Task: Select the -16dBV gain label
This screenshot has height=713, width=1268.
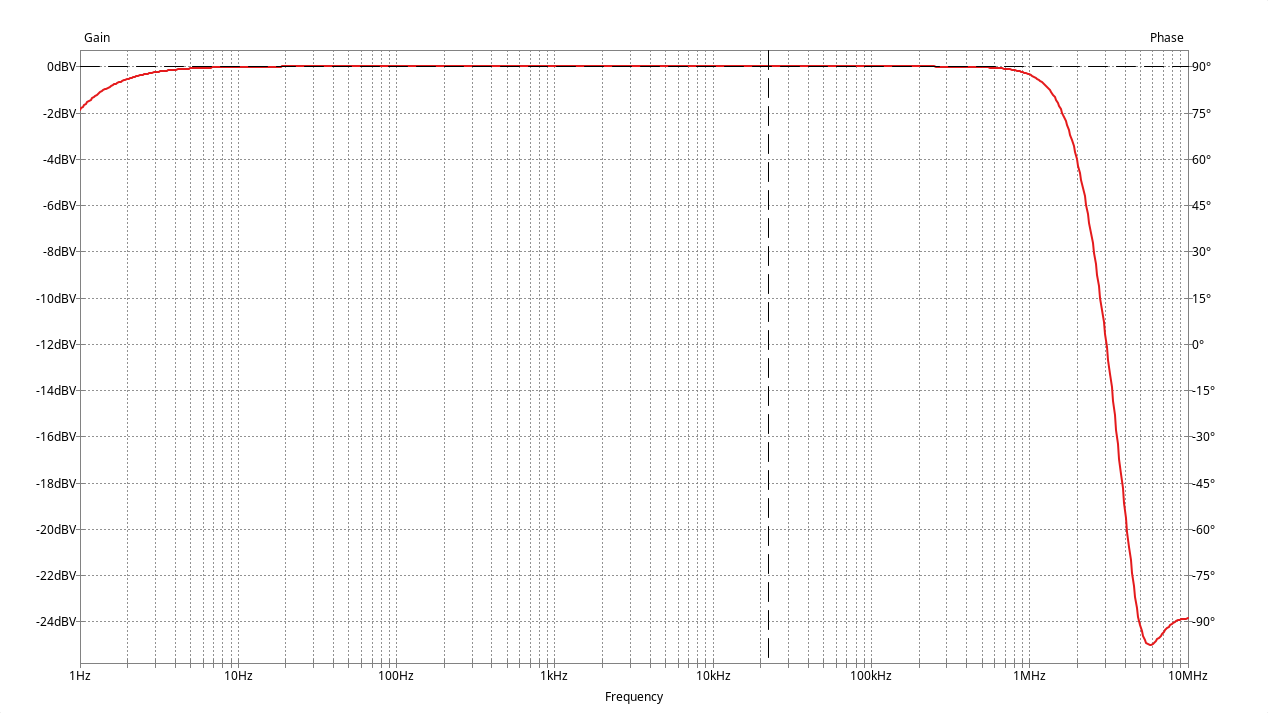Action: (x=56, y=437)
